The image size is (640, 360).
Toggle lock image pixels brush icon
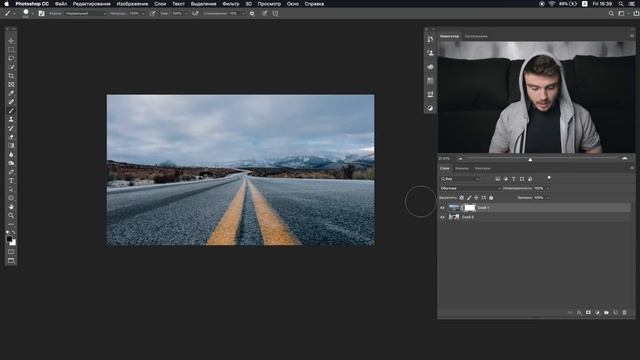tap(469, 198)
